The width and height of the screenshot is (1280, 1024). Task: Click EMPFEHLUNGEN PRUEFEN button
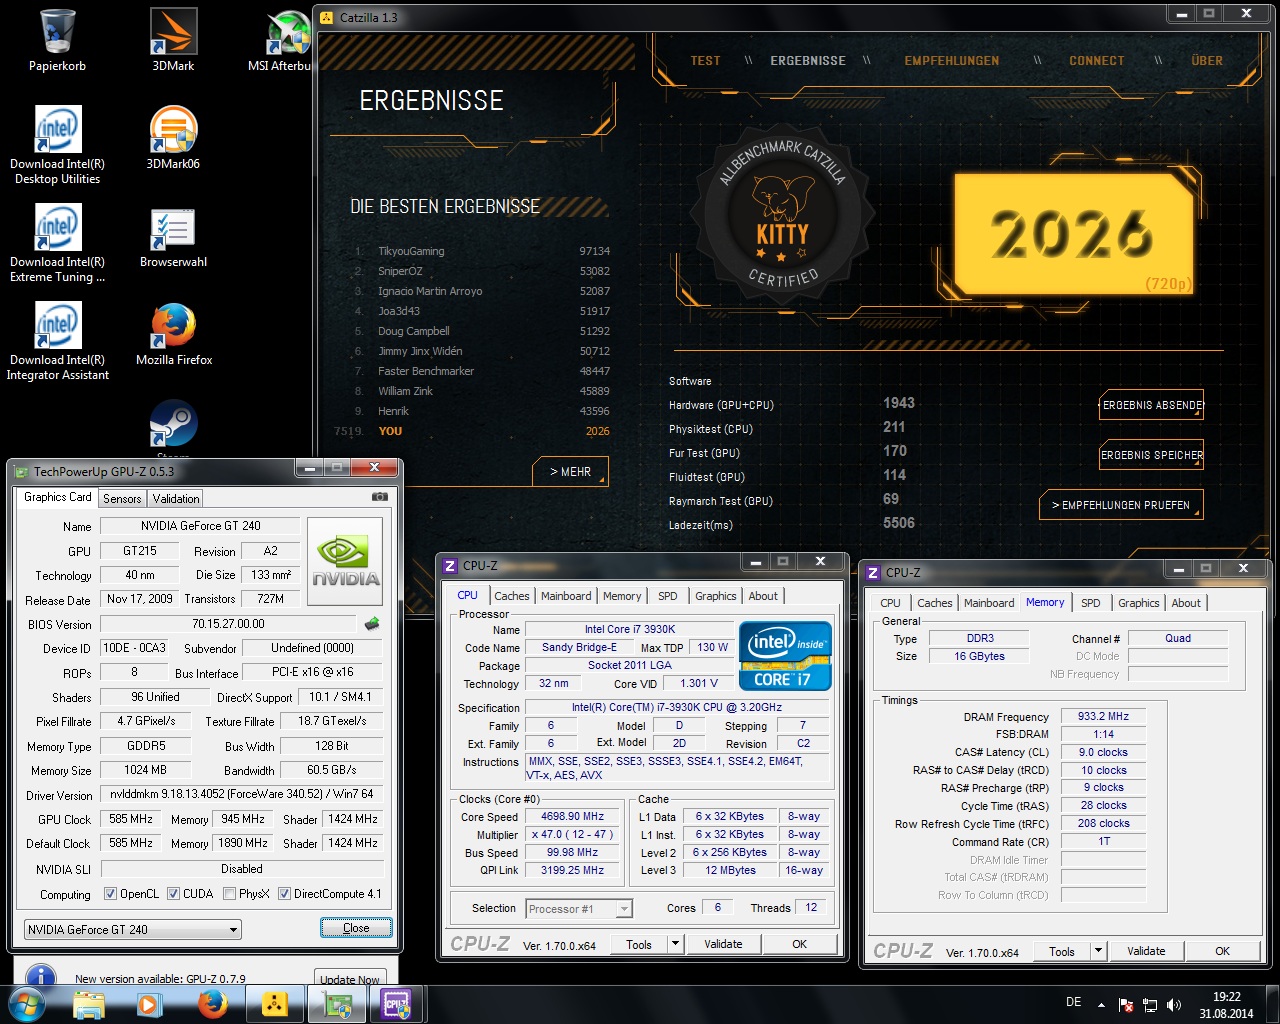pyautogui.click(x=1121, y=505)
